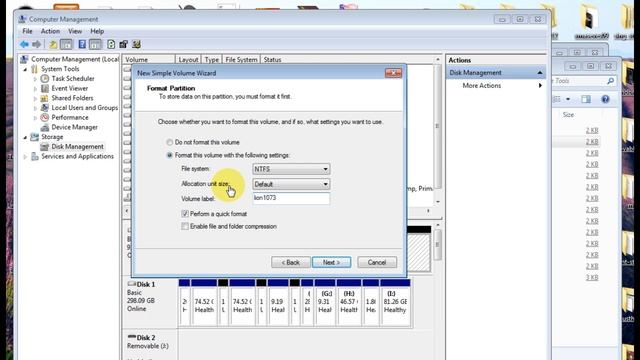Select Format this volume with following settings
Viewport: 640px width, 360px height.
tap(169, 155)
